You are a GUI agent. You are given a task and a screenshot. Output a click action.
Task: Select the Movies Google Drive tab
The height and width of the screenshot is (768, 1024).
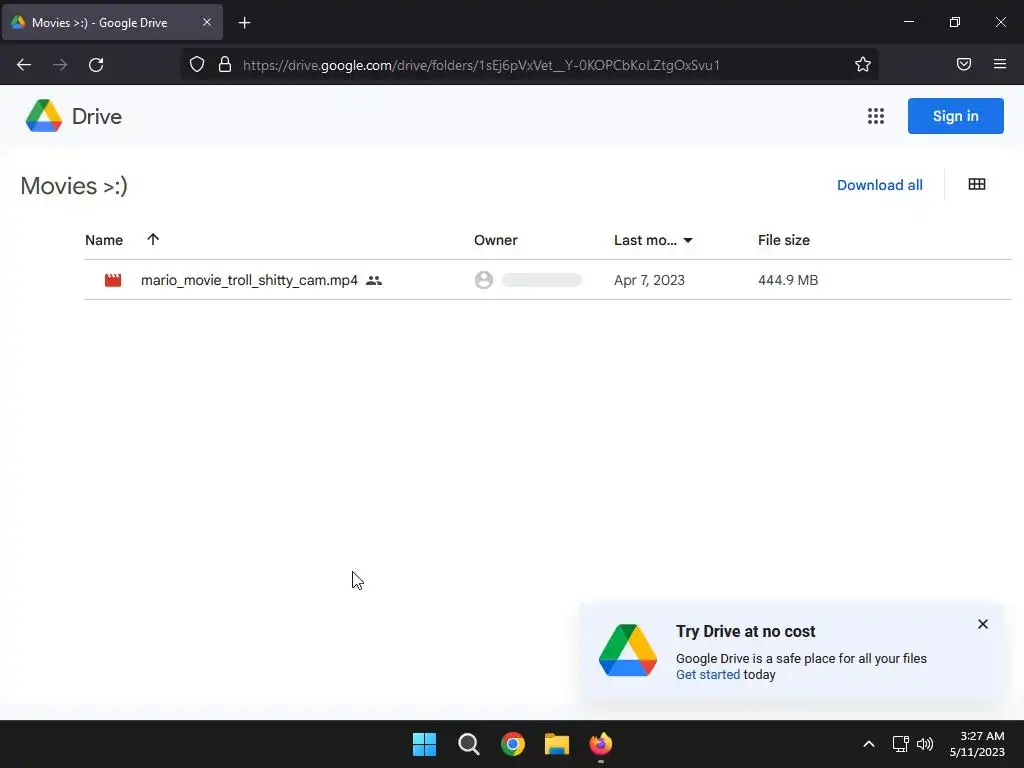click(112, 22)
